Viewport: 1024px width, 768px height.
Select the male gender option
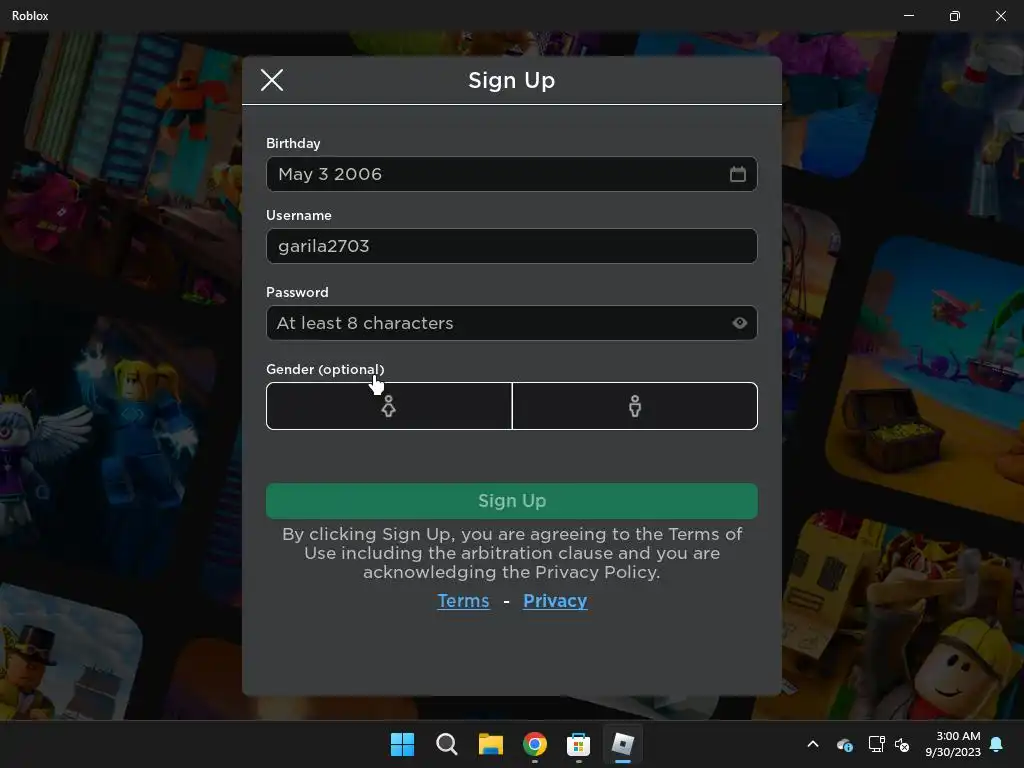point(635,406)
